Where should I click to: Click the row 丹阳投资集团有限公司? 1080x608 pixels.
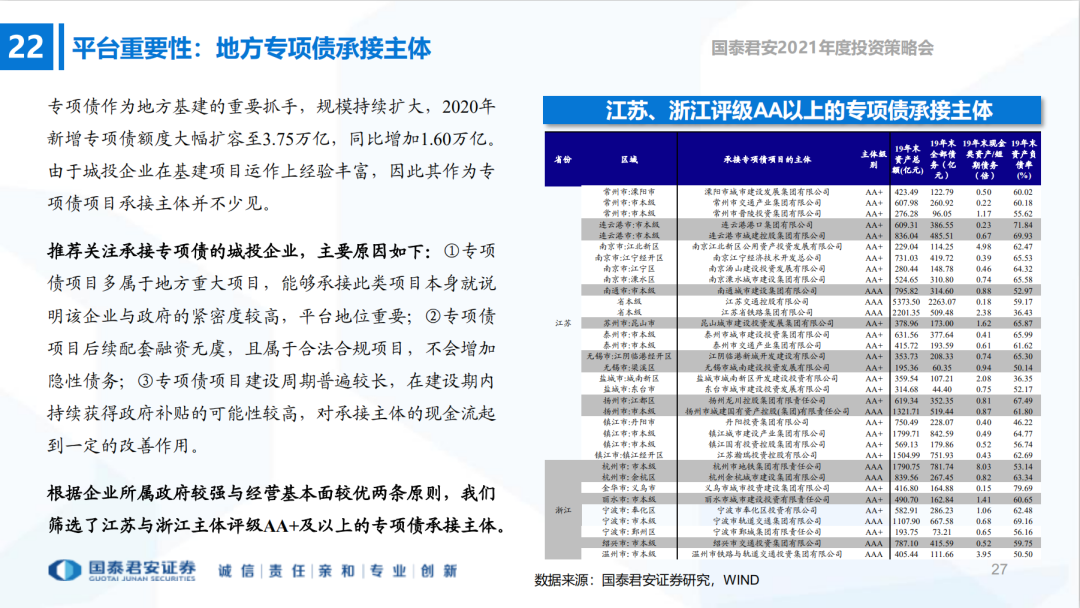coord(811,422)
